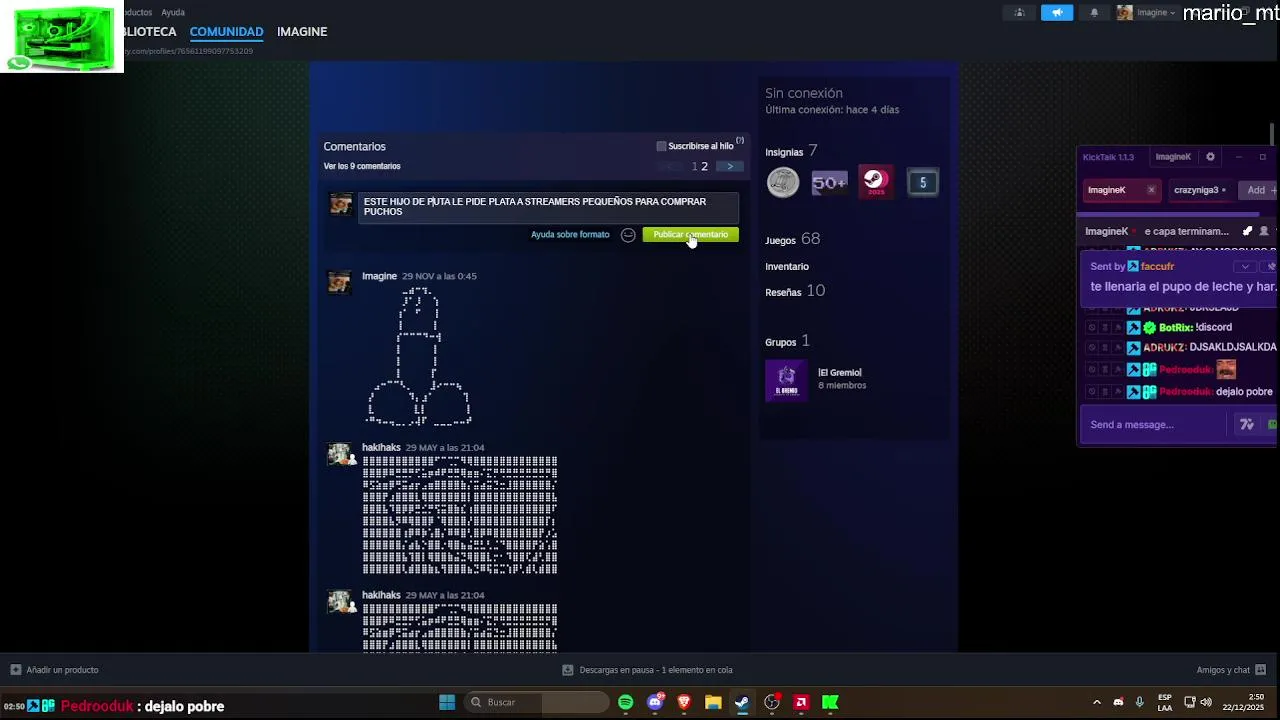Click the microphone tray icon
The width and height of the screenshot is (1280, 720).
pos(1139,702)
